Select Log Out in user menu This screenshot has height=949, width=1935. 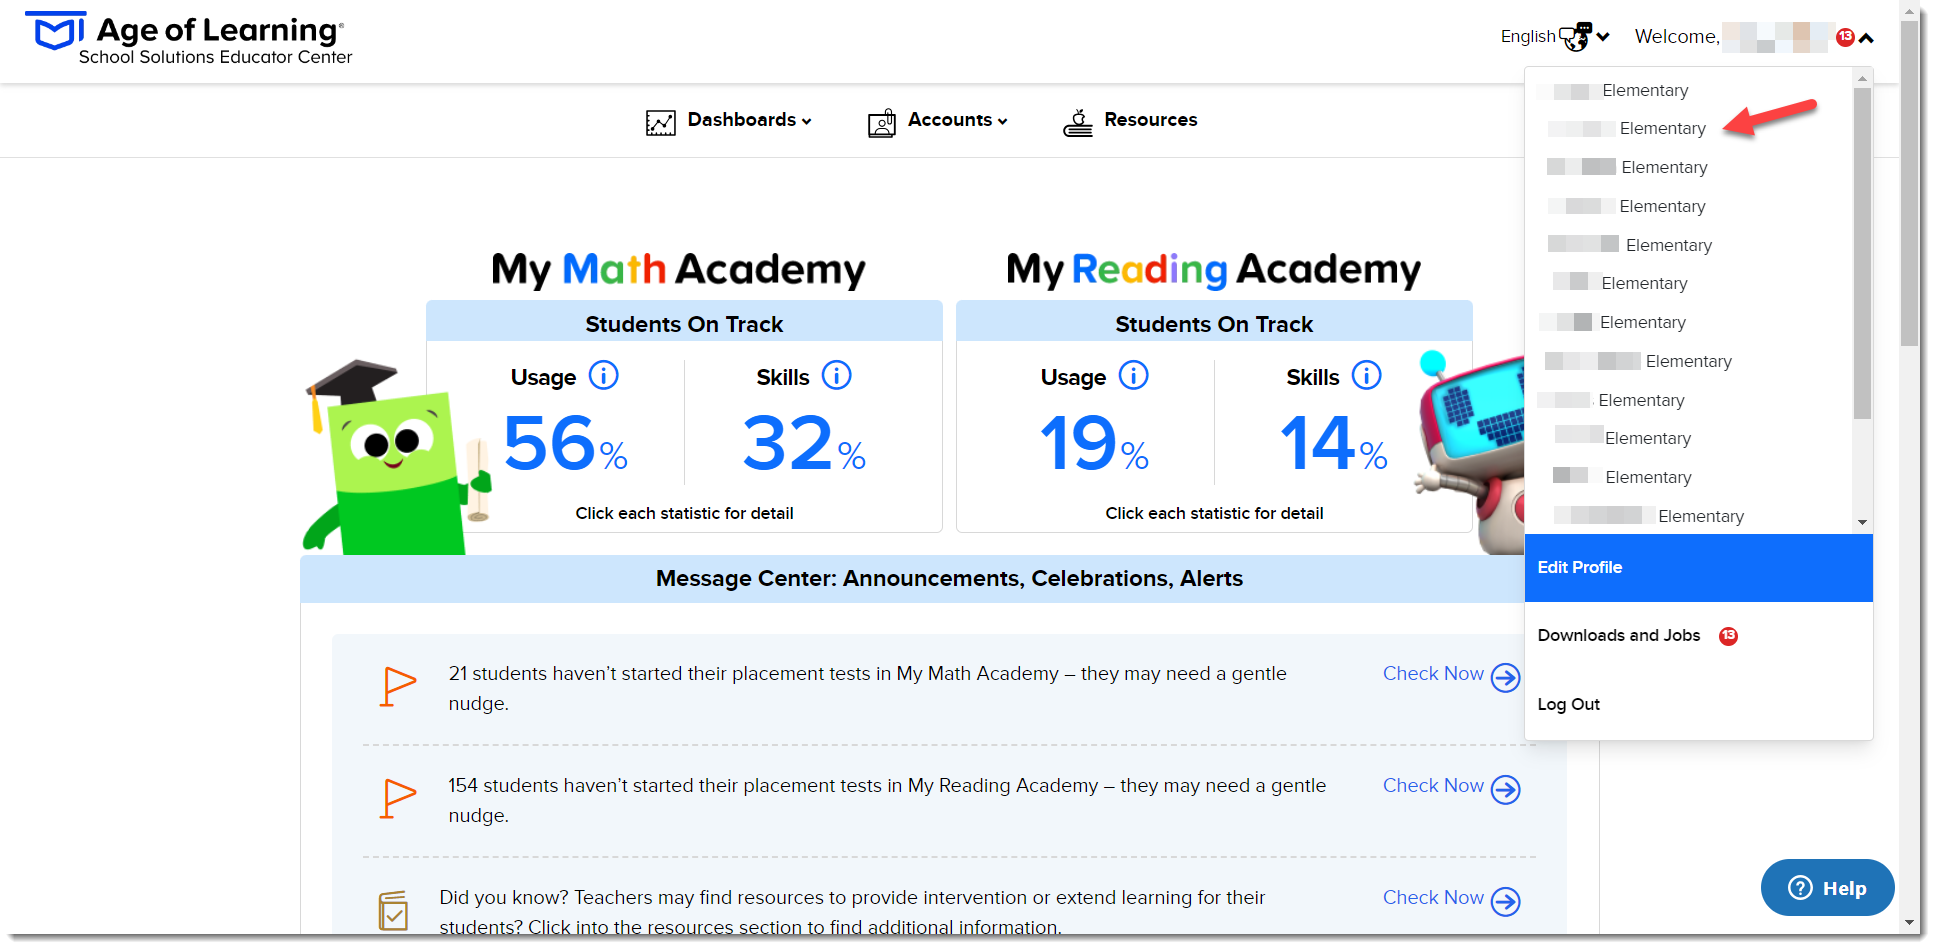point(1568,704)
